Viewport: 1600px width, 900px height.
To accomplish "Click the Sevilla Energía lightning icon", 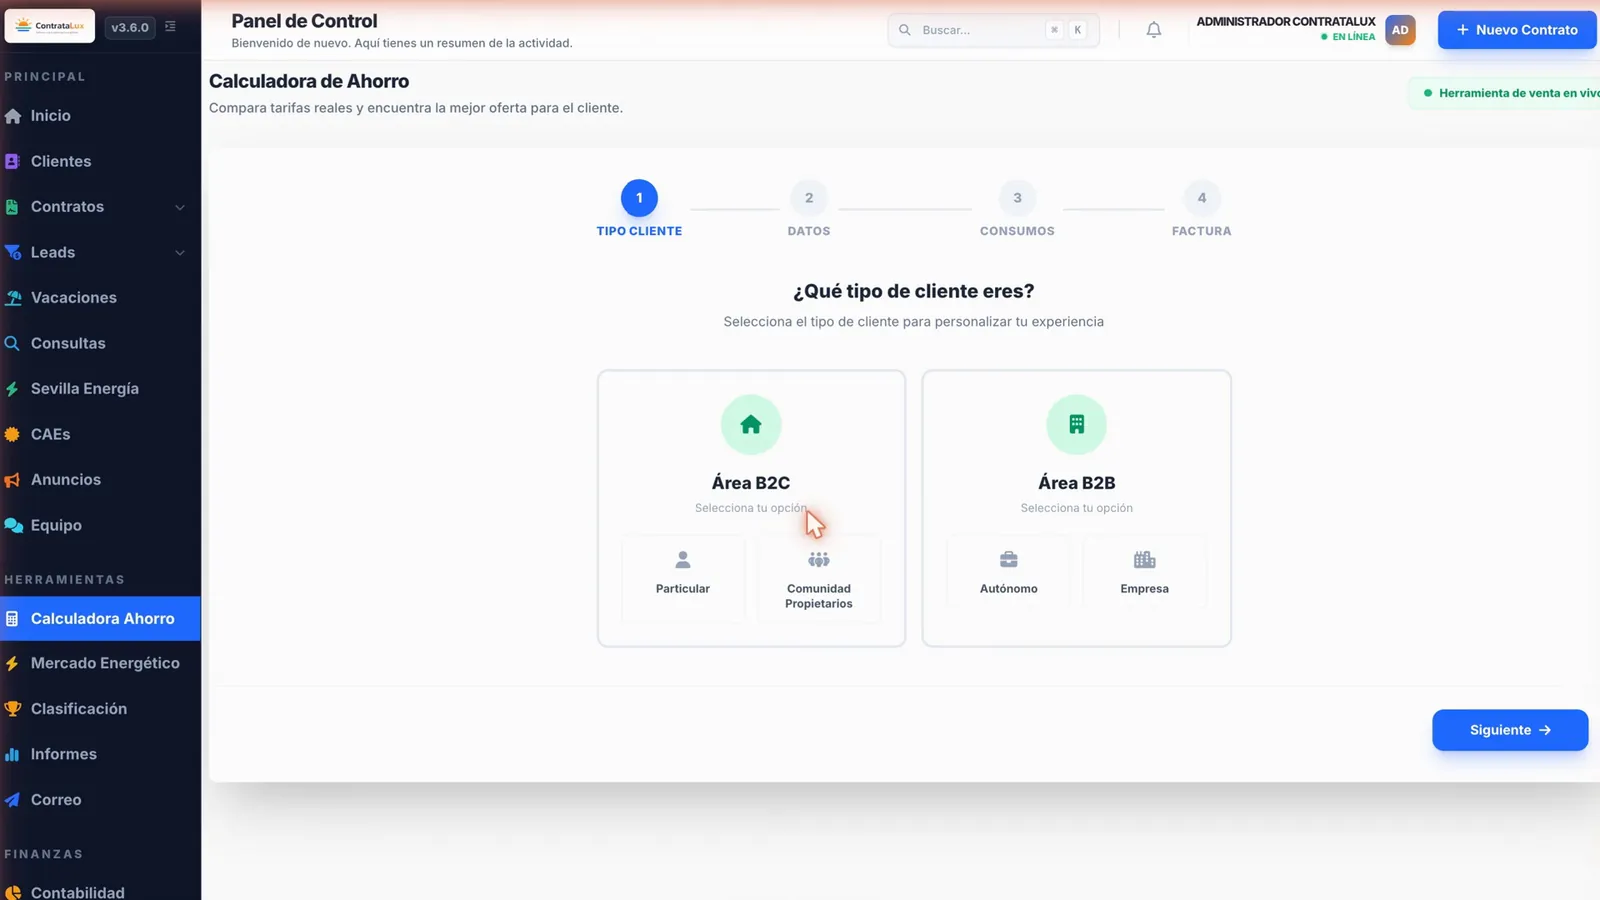I will 12,389.
